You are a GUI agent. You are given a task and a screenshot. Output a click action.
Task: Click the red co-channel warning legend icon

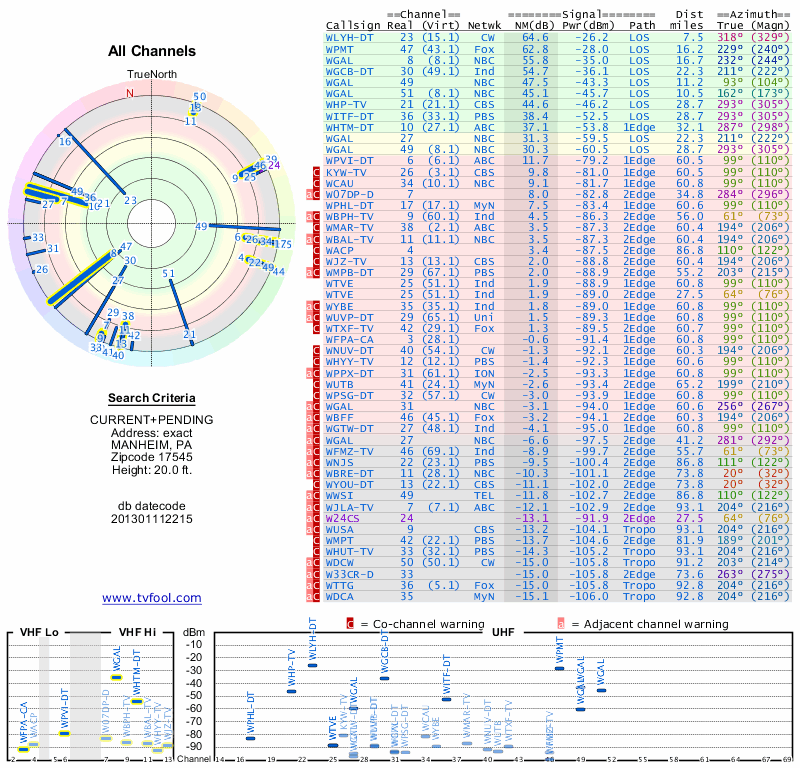click(350, 624)
